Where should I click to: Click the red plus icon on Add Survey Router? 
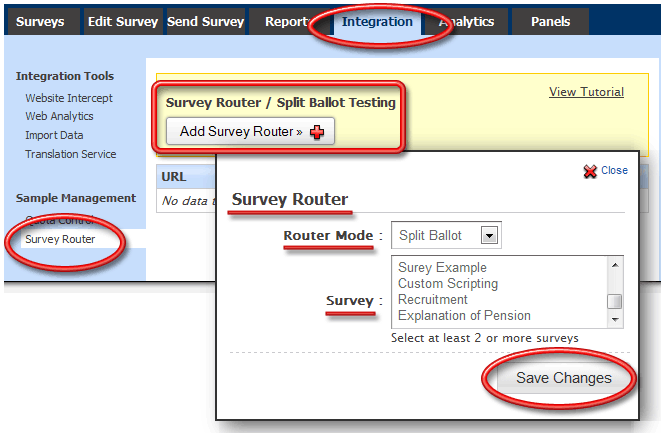[317, 132]
